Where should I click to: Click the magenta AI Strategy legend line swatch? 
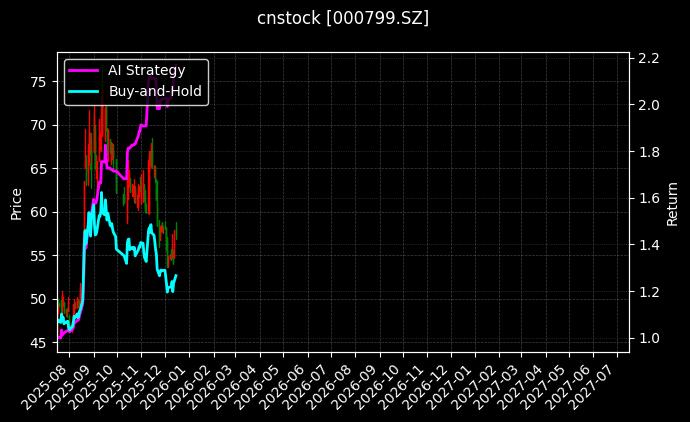84,71
